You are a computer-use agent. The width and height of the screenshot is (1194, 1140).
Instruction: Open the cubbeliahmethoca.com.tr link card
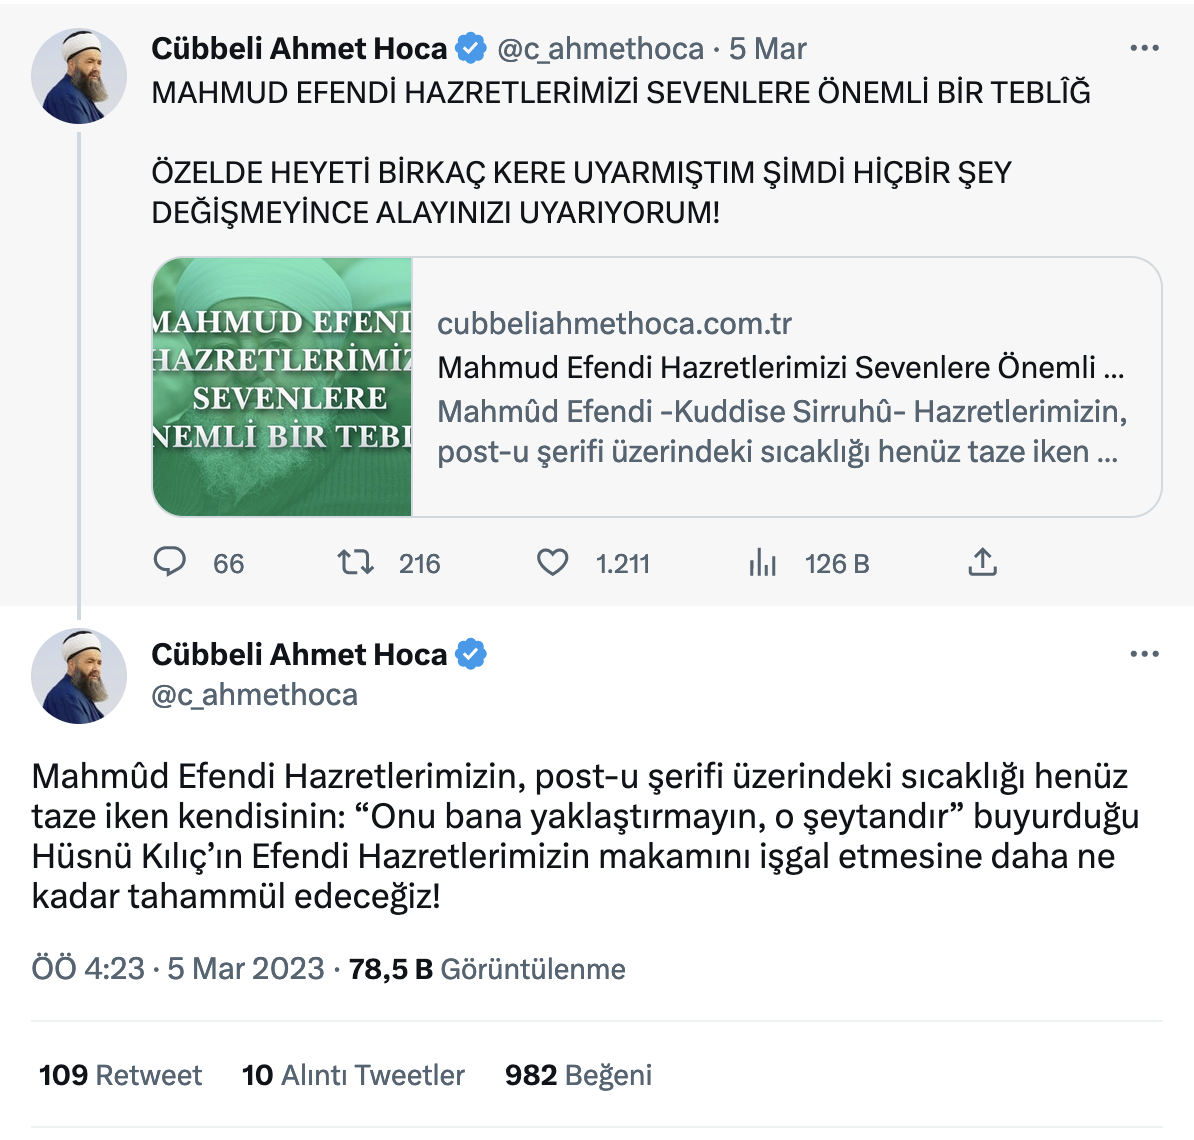pyautogui.click(x=700, y=385)
